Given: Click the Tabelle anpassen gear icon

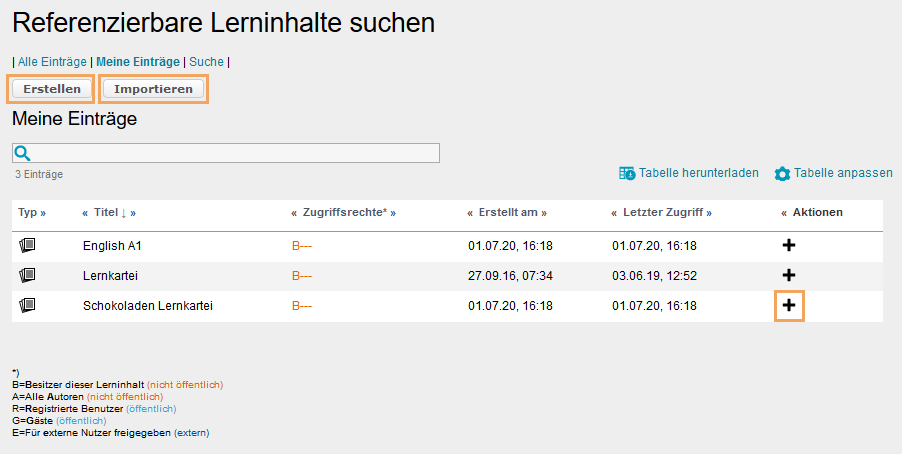Looking at the screenshot, I should coord(782,173).
